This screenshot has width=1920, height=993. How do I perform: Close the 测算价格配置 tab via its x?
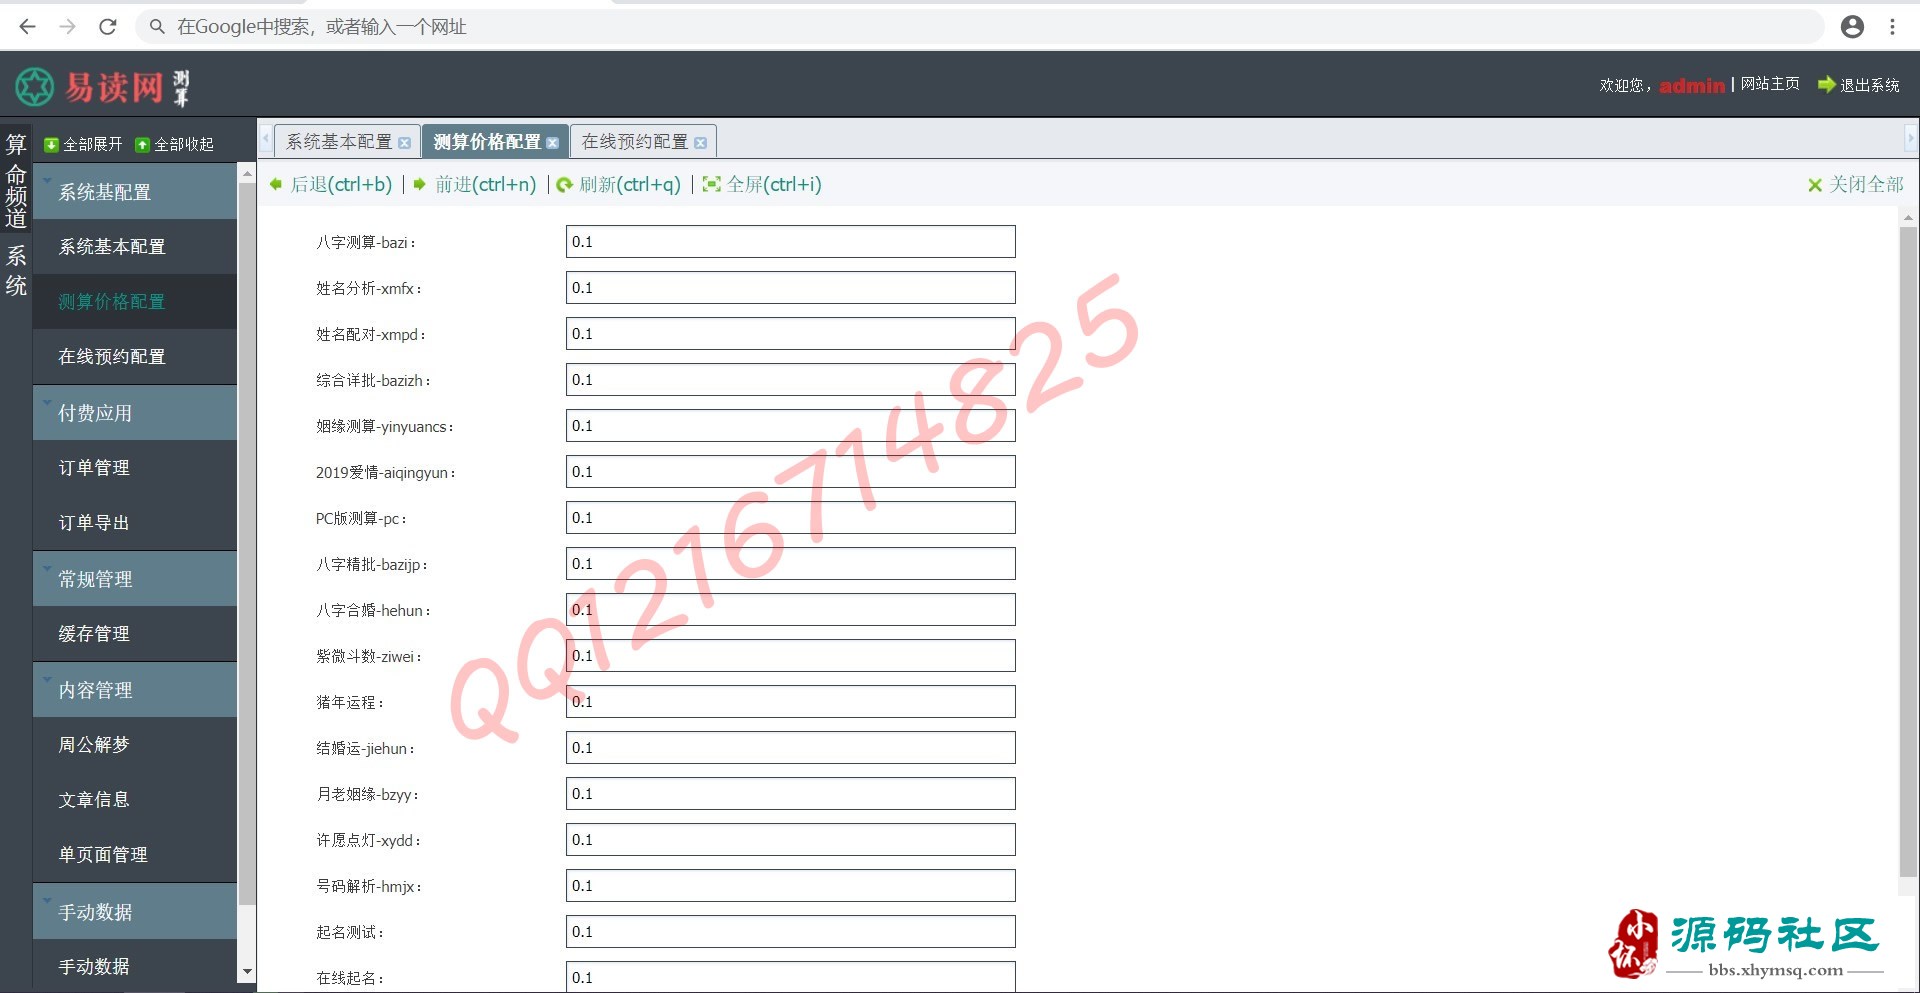[552, 143]
